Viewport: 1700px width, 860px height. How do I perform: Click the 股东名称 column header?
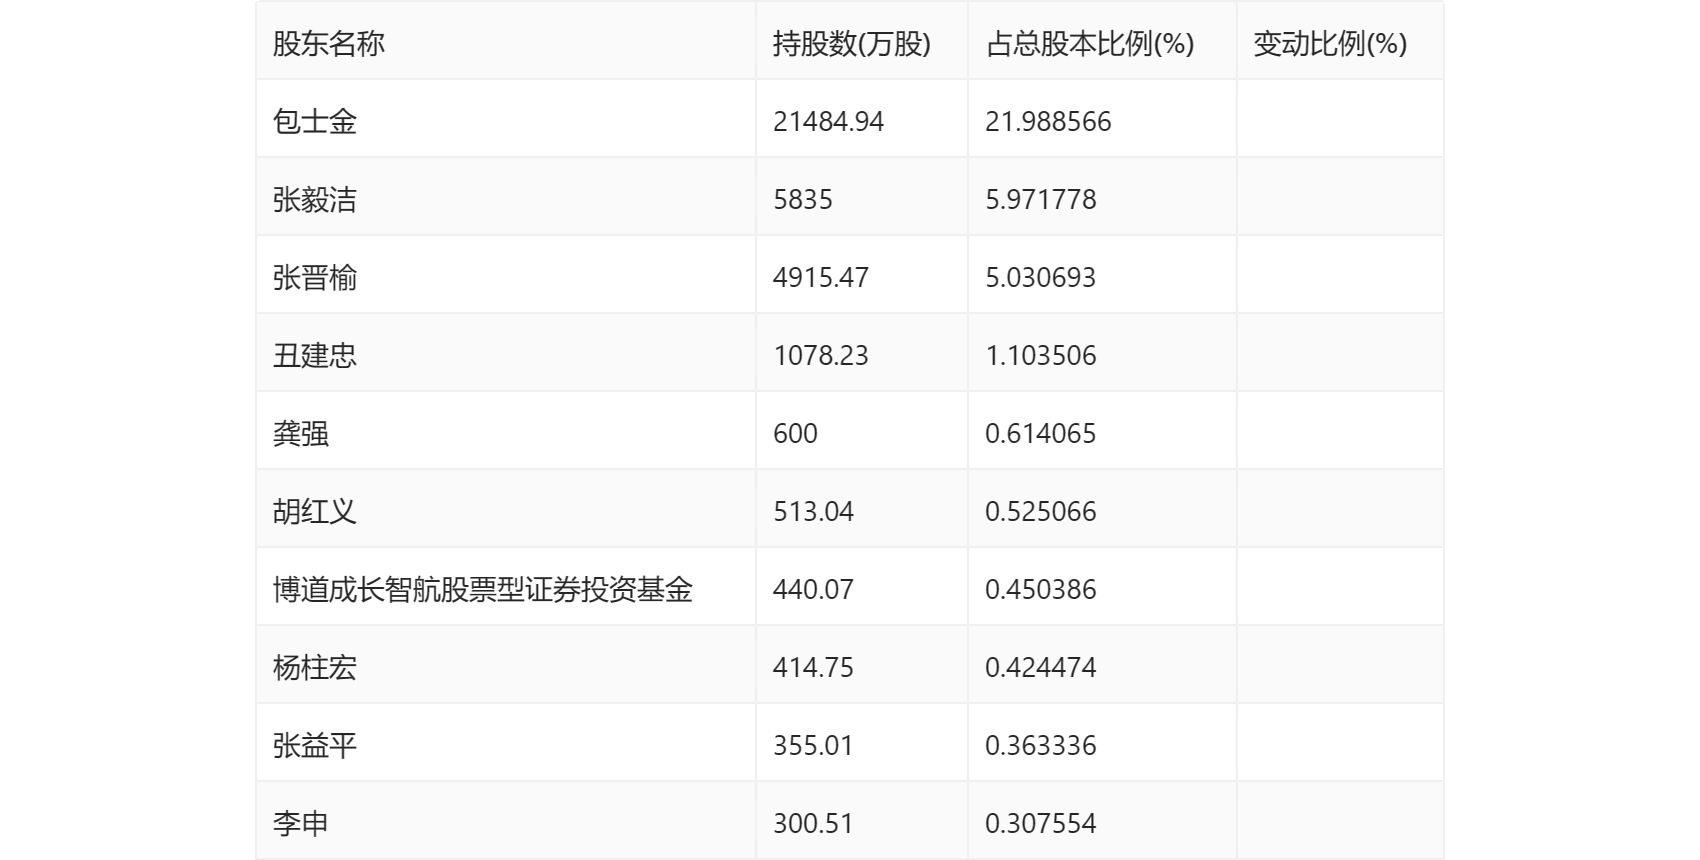coord(329,43)
